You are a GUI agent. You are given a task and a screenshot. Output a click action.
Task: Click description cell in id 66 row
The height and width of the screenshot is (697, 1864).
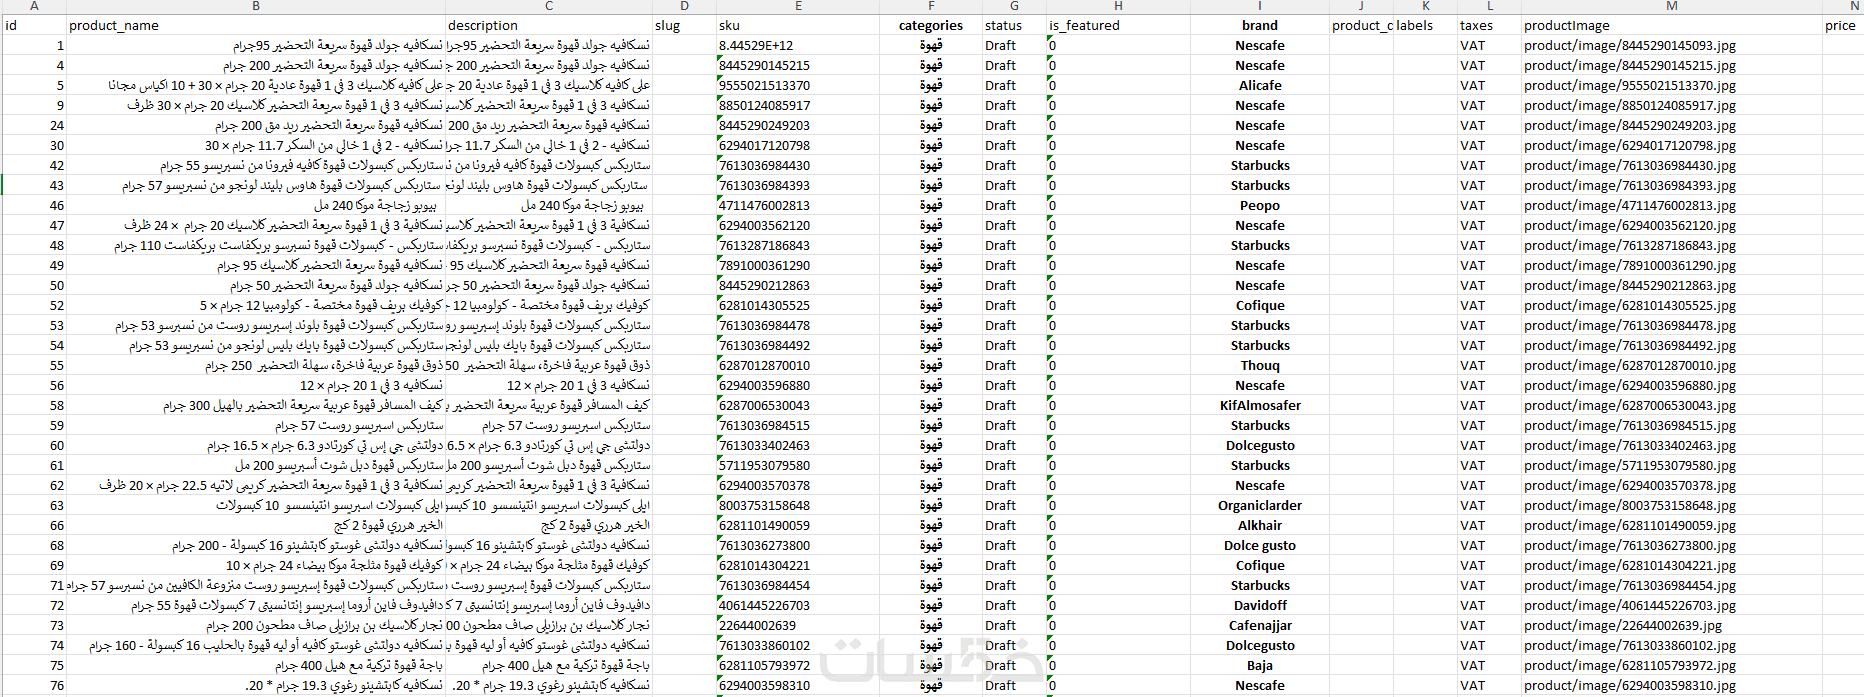point(549,525)
